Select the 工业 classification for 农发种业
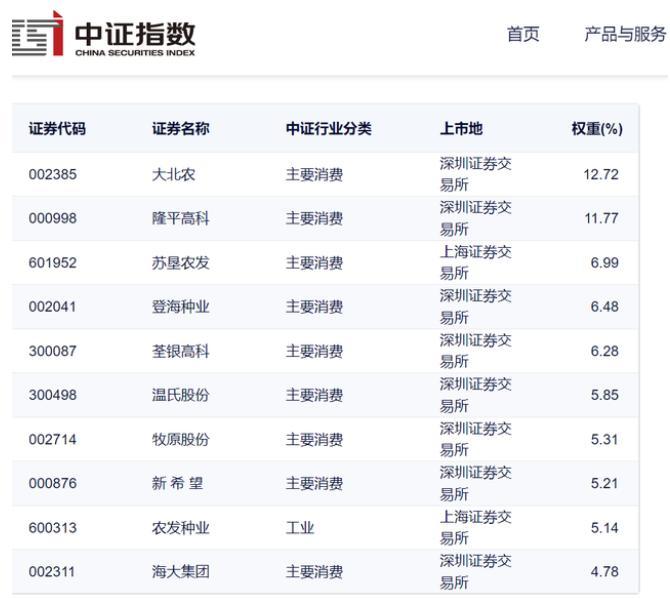 (x=300, y=527)
